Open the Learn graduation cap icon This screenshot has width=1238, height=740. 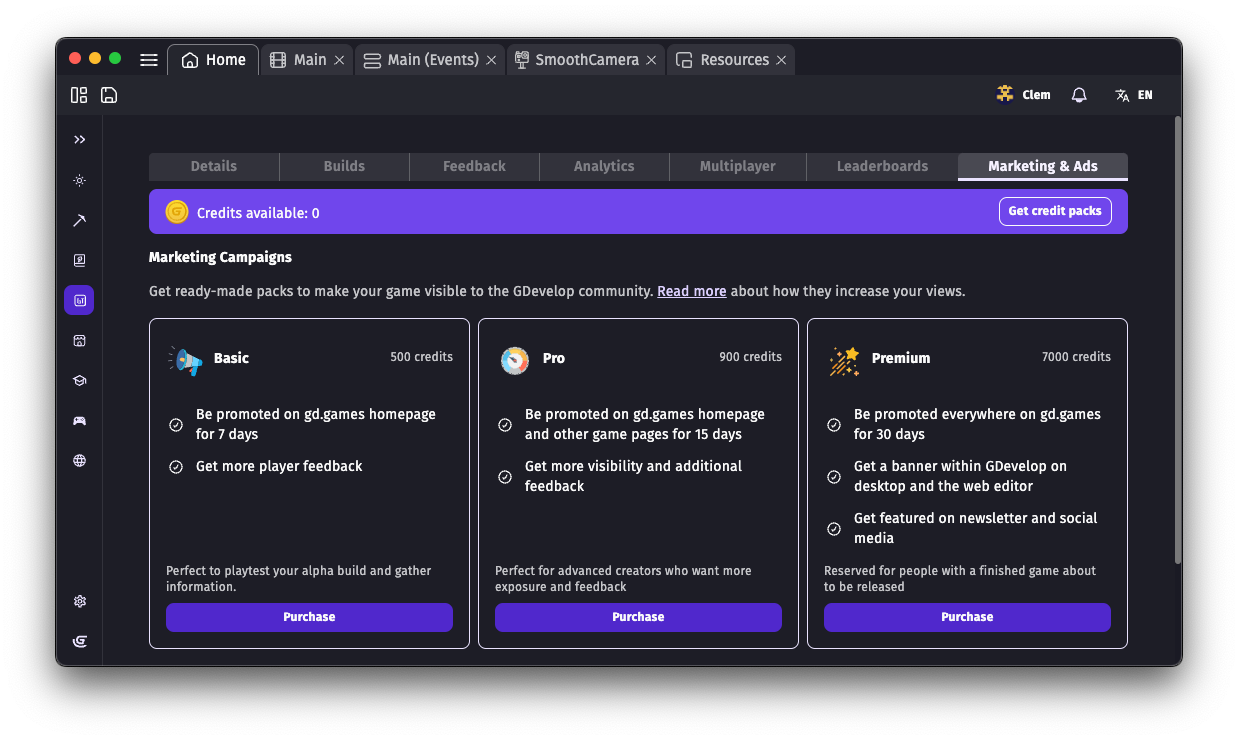point(79,380)
